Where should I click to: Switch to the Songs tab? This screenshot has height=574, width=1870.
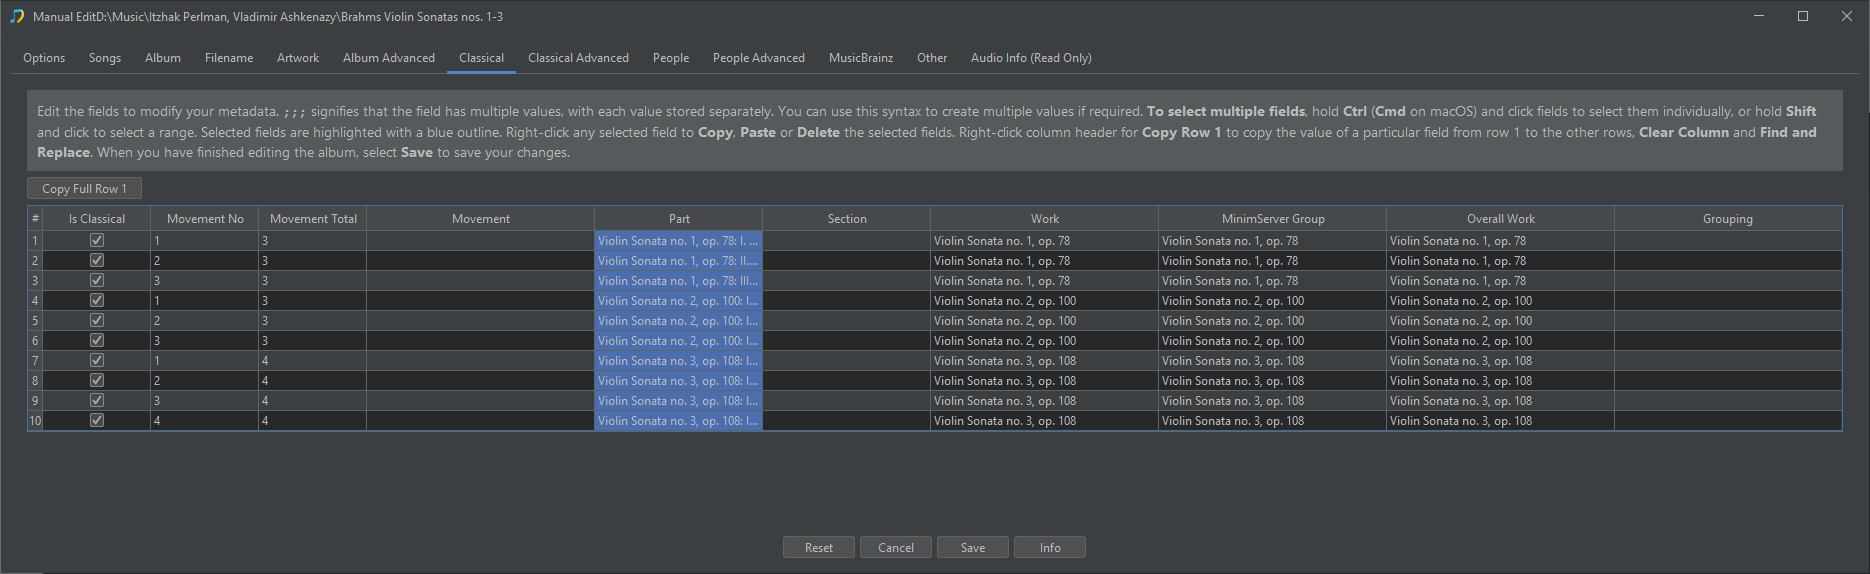pyautogui.click(x=105, y=58)
